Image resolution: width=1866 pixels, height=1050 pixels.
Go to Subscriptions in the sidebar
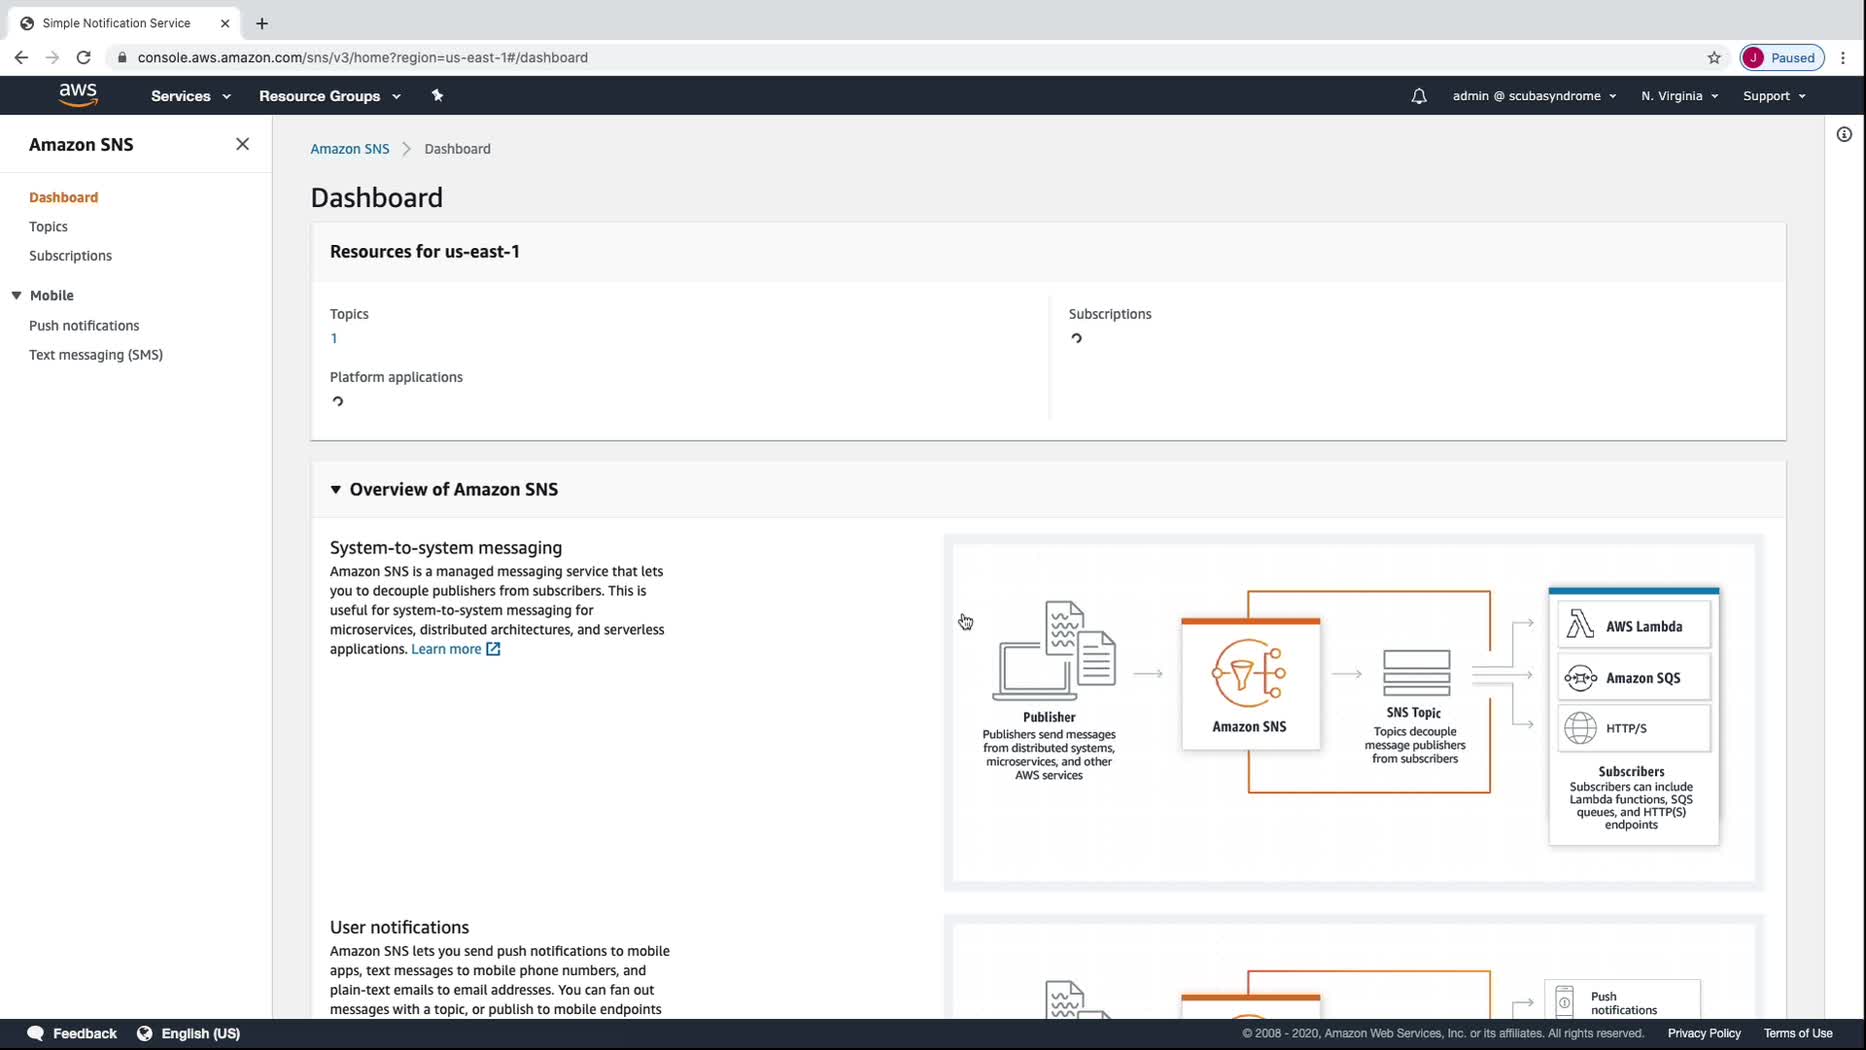[70, 255]
